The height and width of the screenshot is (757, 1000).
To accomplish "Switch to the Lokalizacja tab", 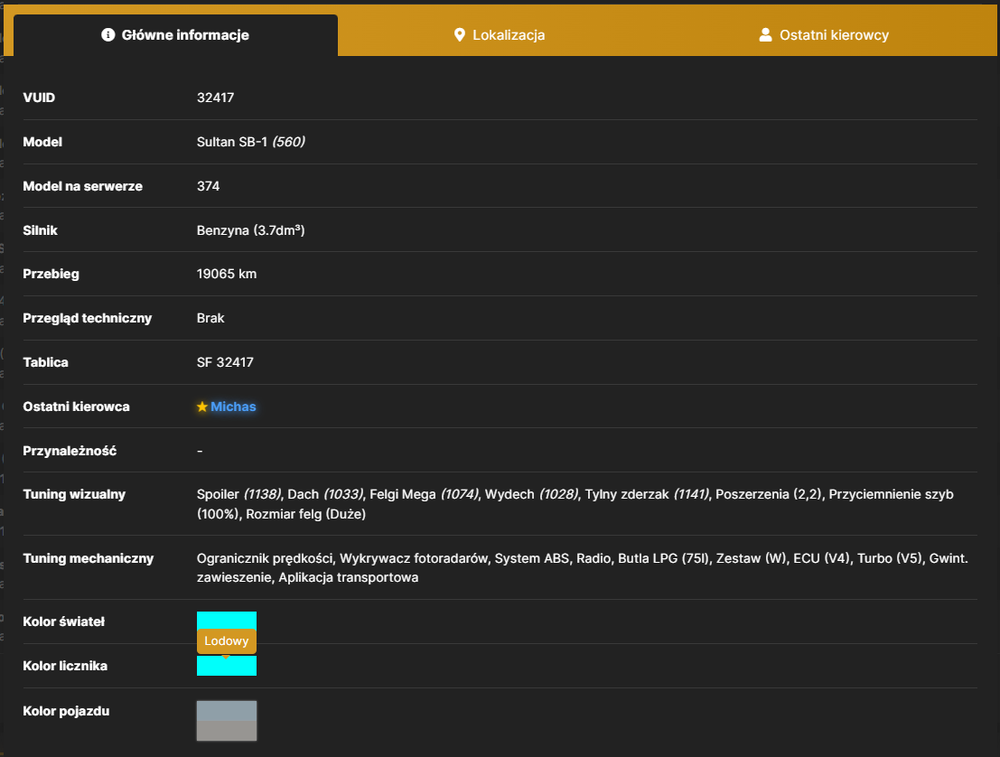I will pos(499,35).
